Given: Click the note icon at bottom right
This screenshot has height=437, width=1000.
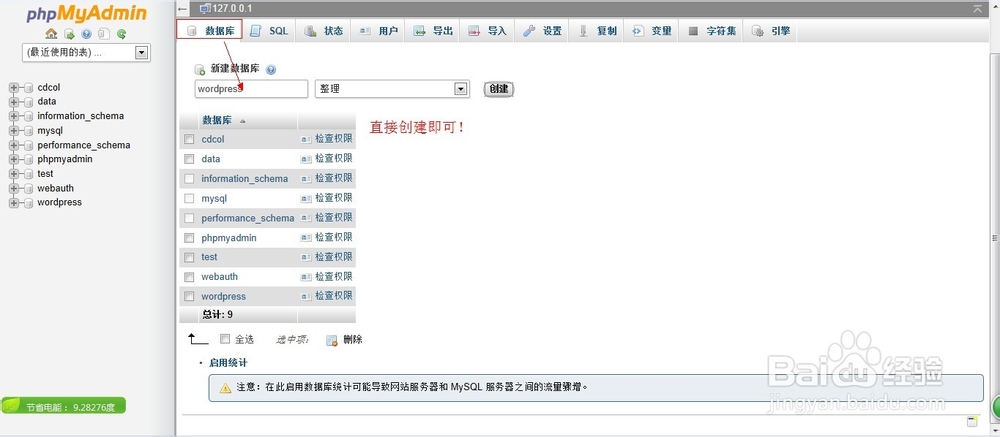Looking at the screenshot, I should [972, 421].
